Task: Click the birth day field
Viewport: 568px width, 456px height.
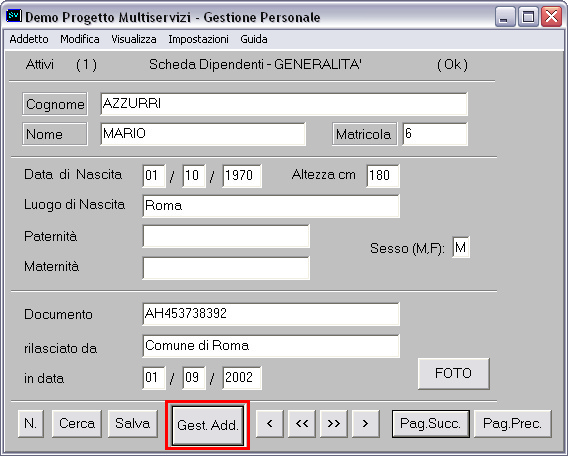Action: [154, 176]
